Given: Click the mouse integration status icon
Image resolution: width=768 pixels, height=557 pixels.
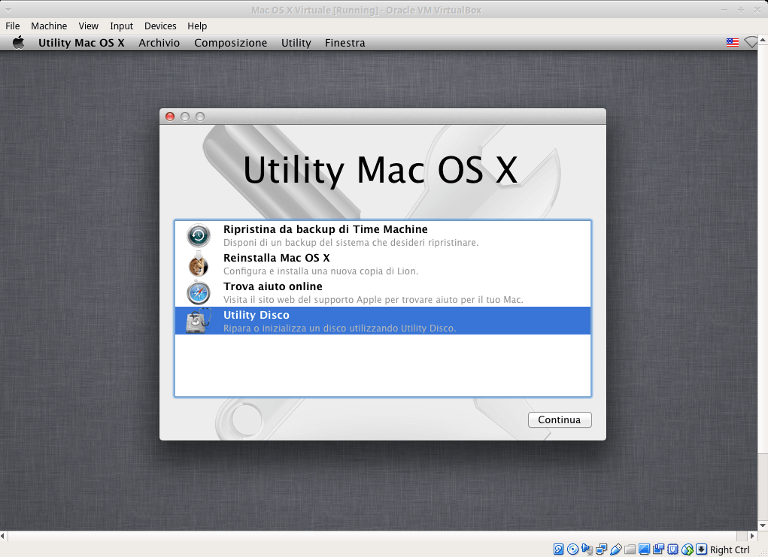Looking at the screenshot, I should tap(687, 549).
